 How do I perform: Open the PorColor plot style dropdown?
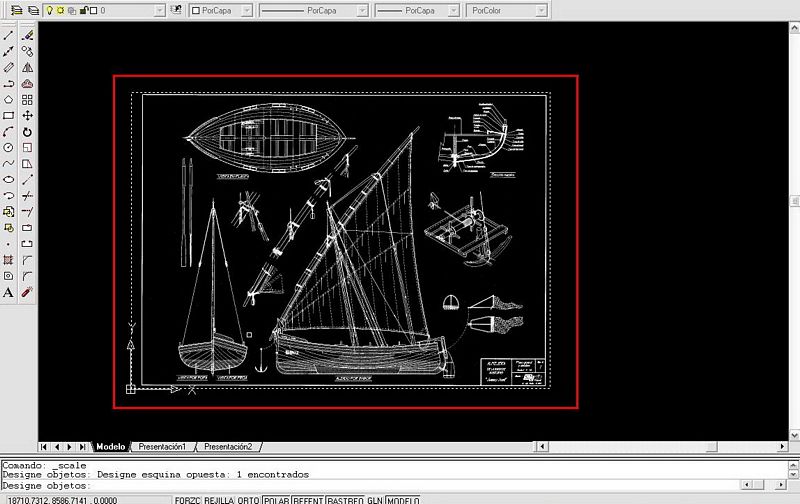coord(541,11)
